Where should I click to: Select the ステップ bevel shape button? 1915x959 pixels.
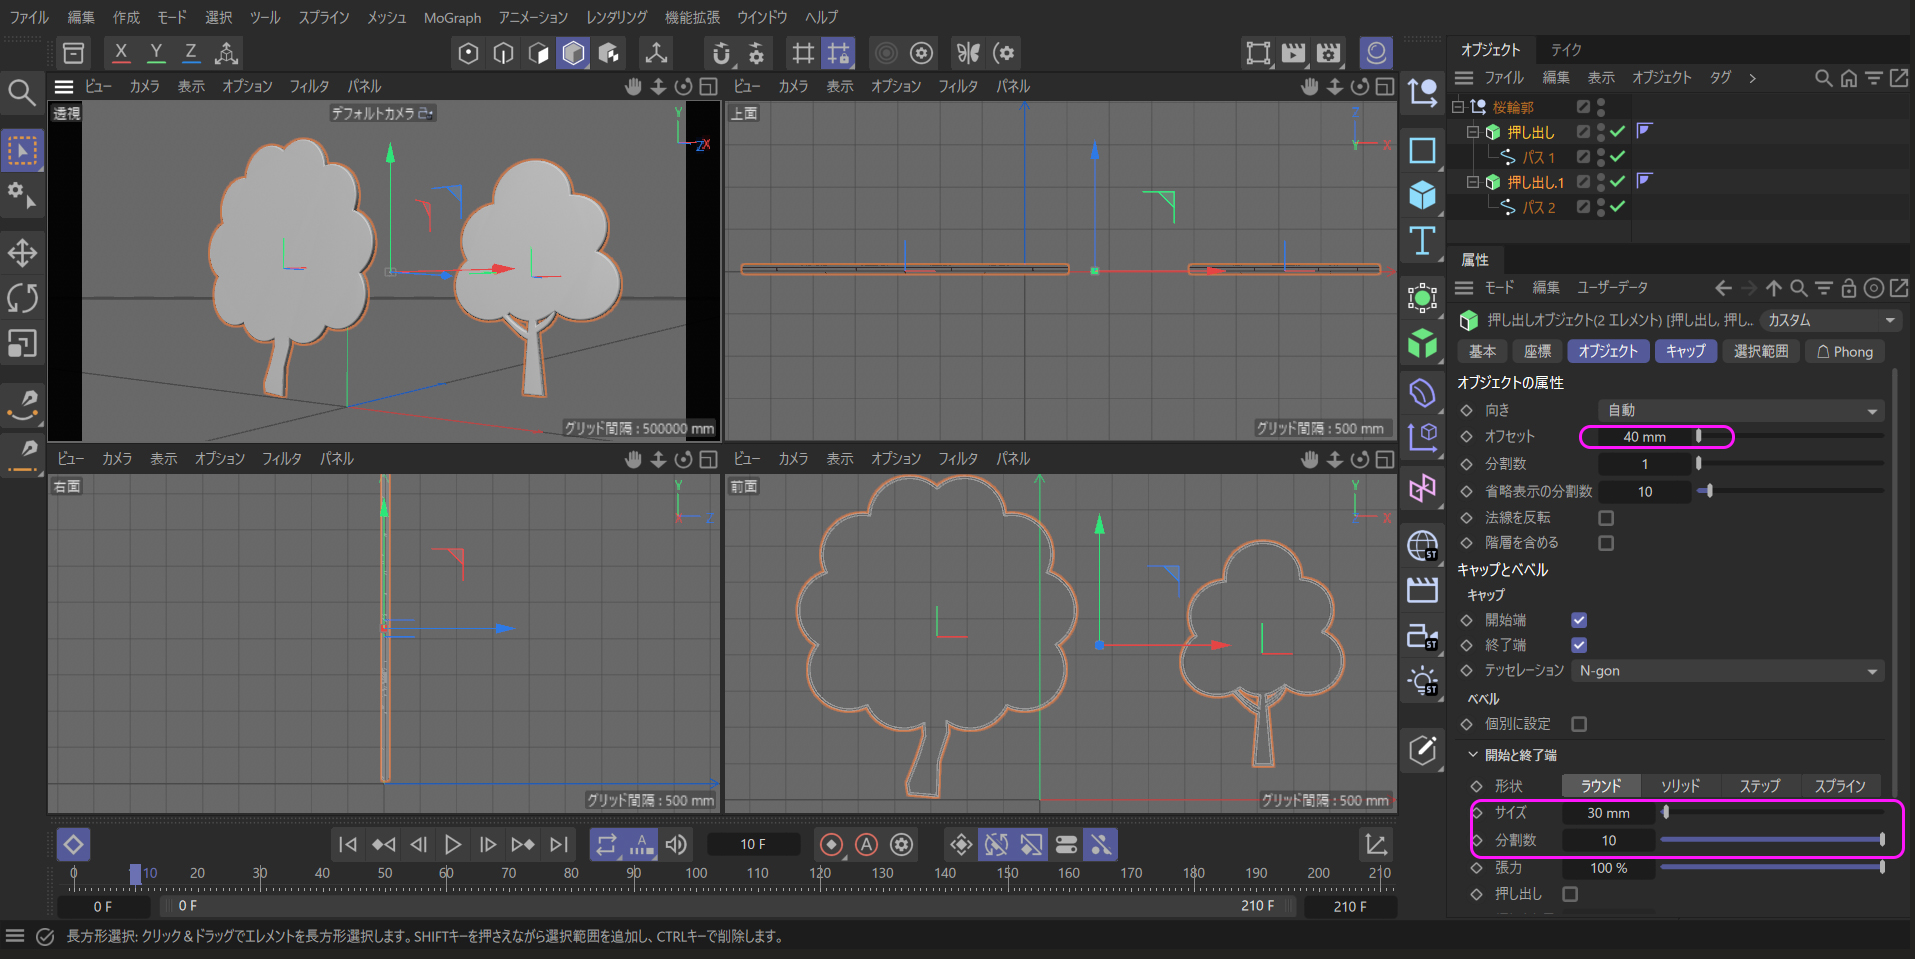[1759, 786]
